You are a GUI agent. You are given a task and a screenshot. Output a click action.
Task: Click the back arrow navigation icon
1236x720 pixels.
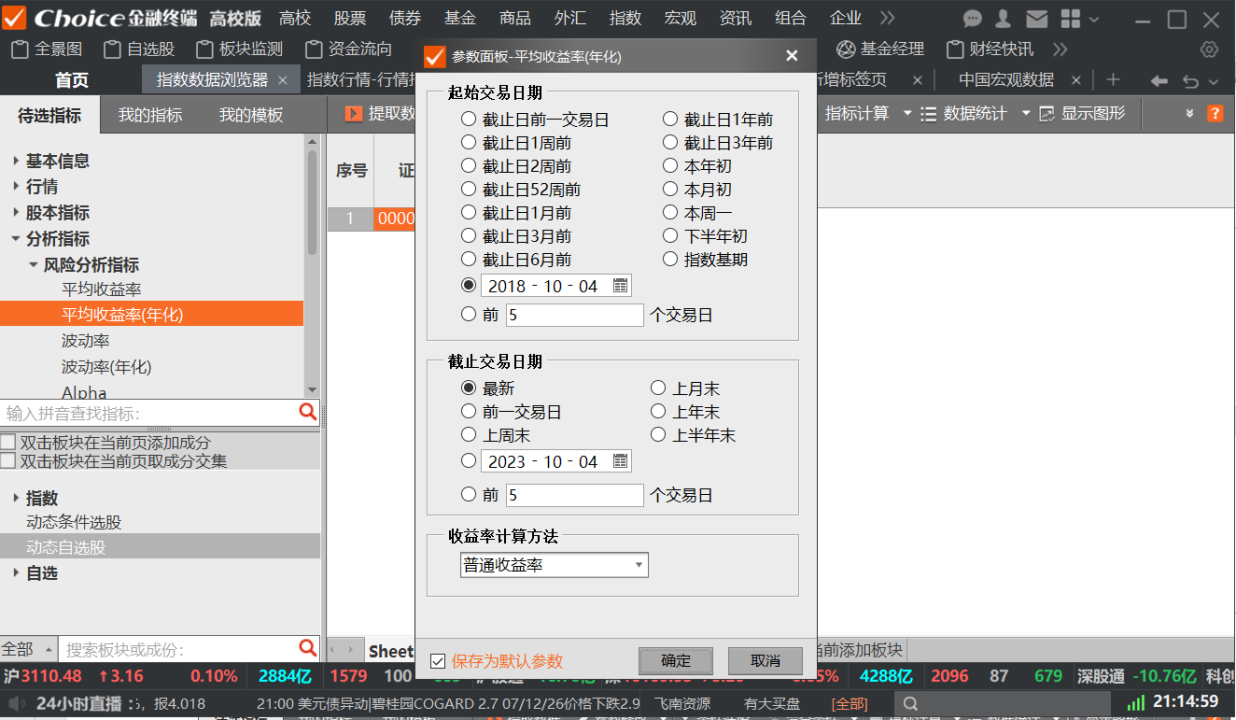[x=1159, y=81]
